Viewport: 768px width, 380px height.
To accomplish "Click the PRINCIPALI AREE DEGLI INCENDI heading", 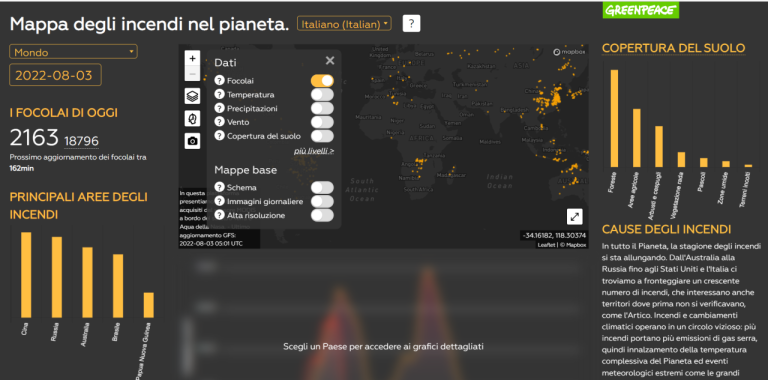I will 78,206.
